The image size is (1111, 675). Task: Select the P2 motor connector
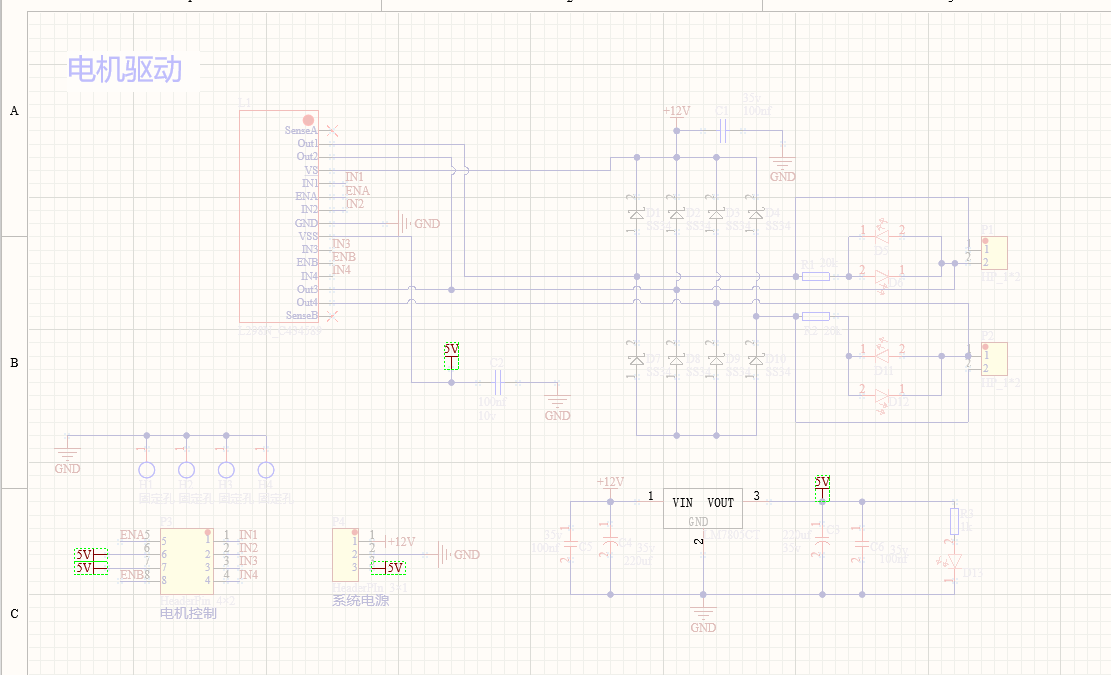click(994, 359)
